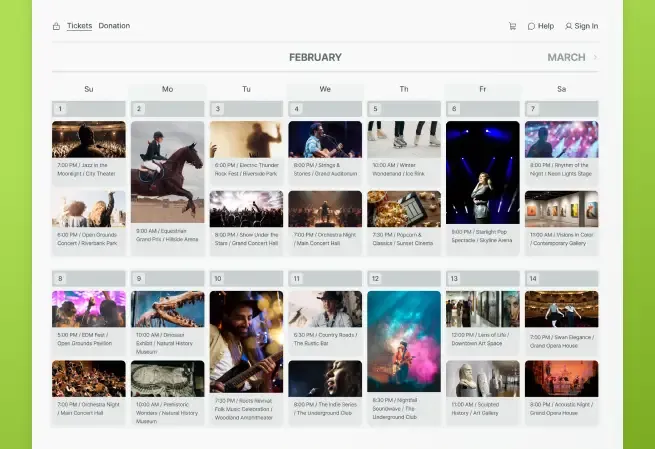Open Swan Elegance ballet thumbnail
The height and width of the screenshot is (449, 655).
pyautogui.click(x=561, y=309)
